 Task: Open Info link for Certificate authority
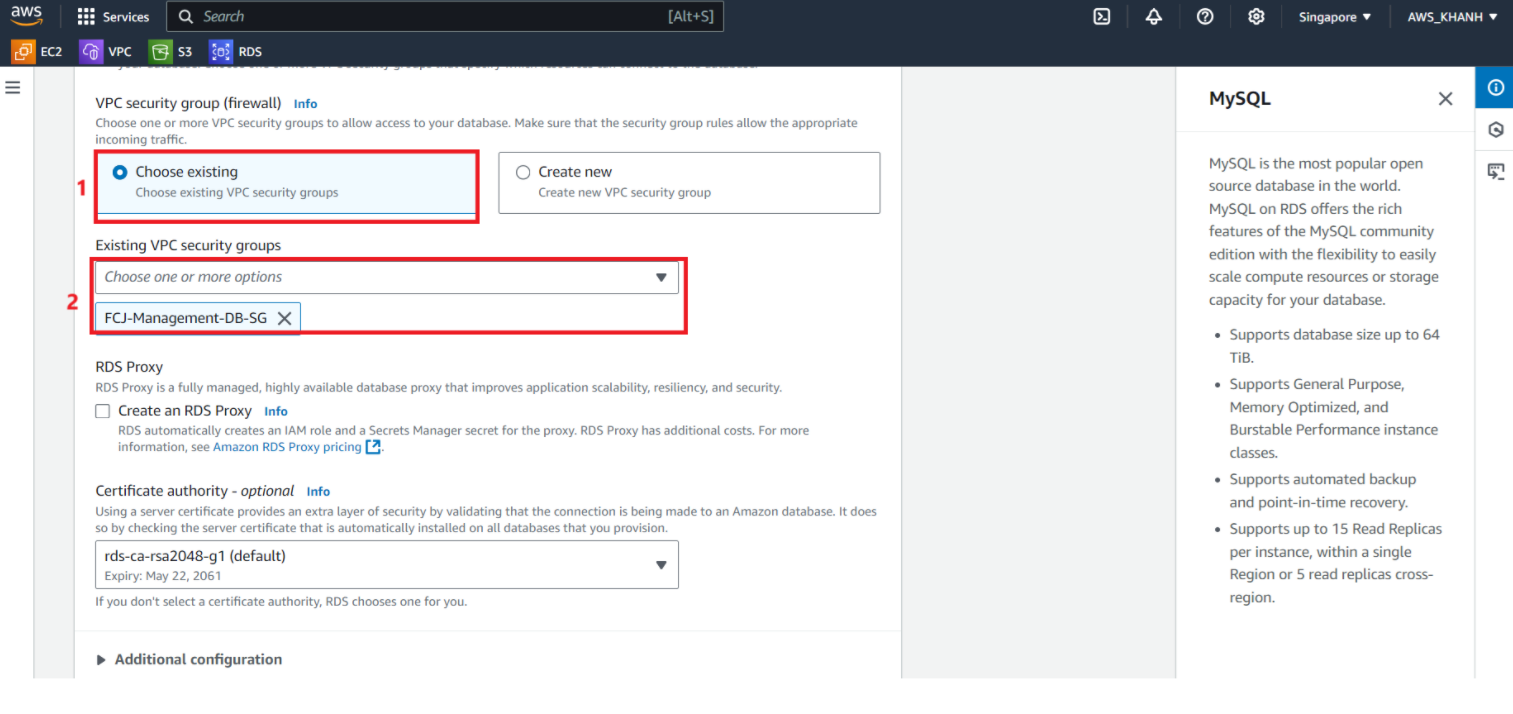tap(318, 491)
